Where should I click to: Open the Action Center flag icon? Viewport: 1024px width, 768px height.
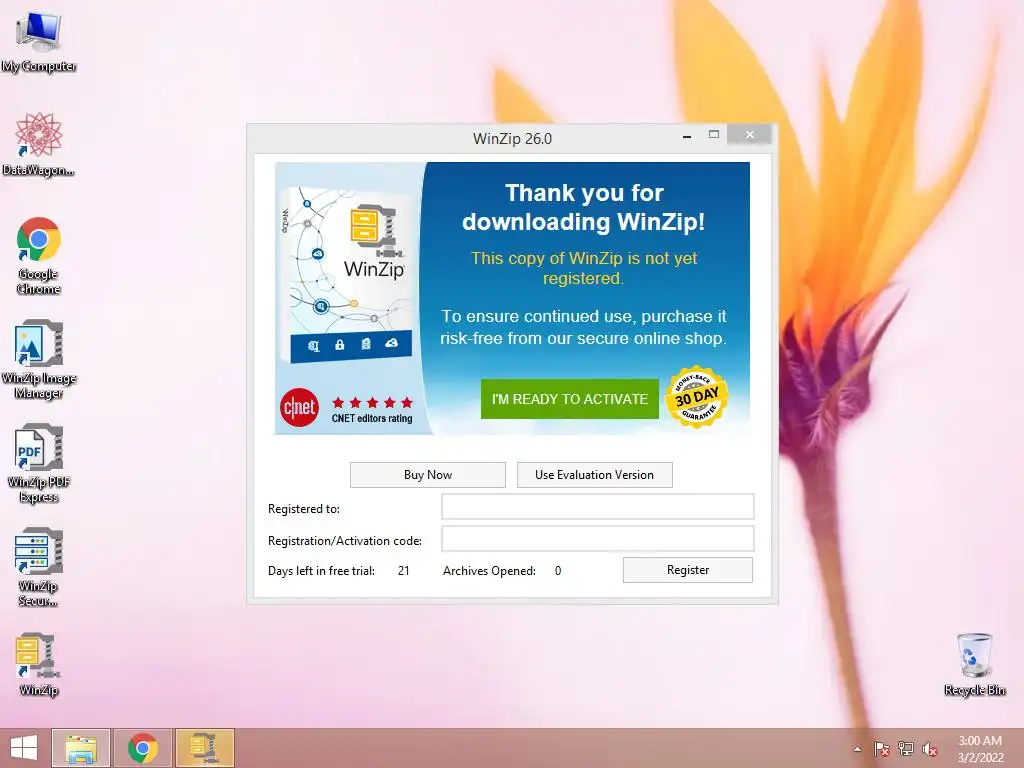(x=882, y=749)
